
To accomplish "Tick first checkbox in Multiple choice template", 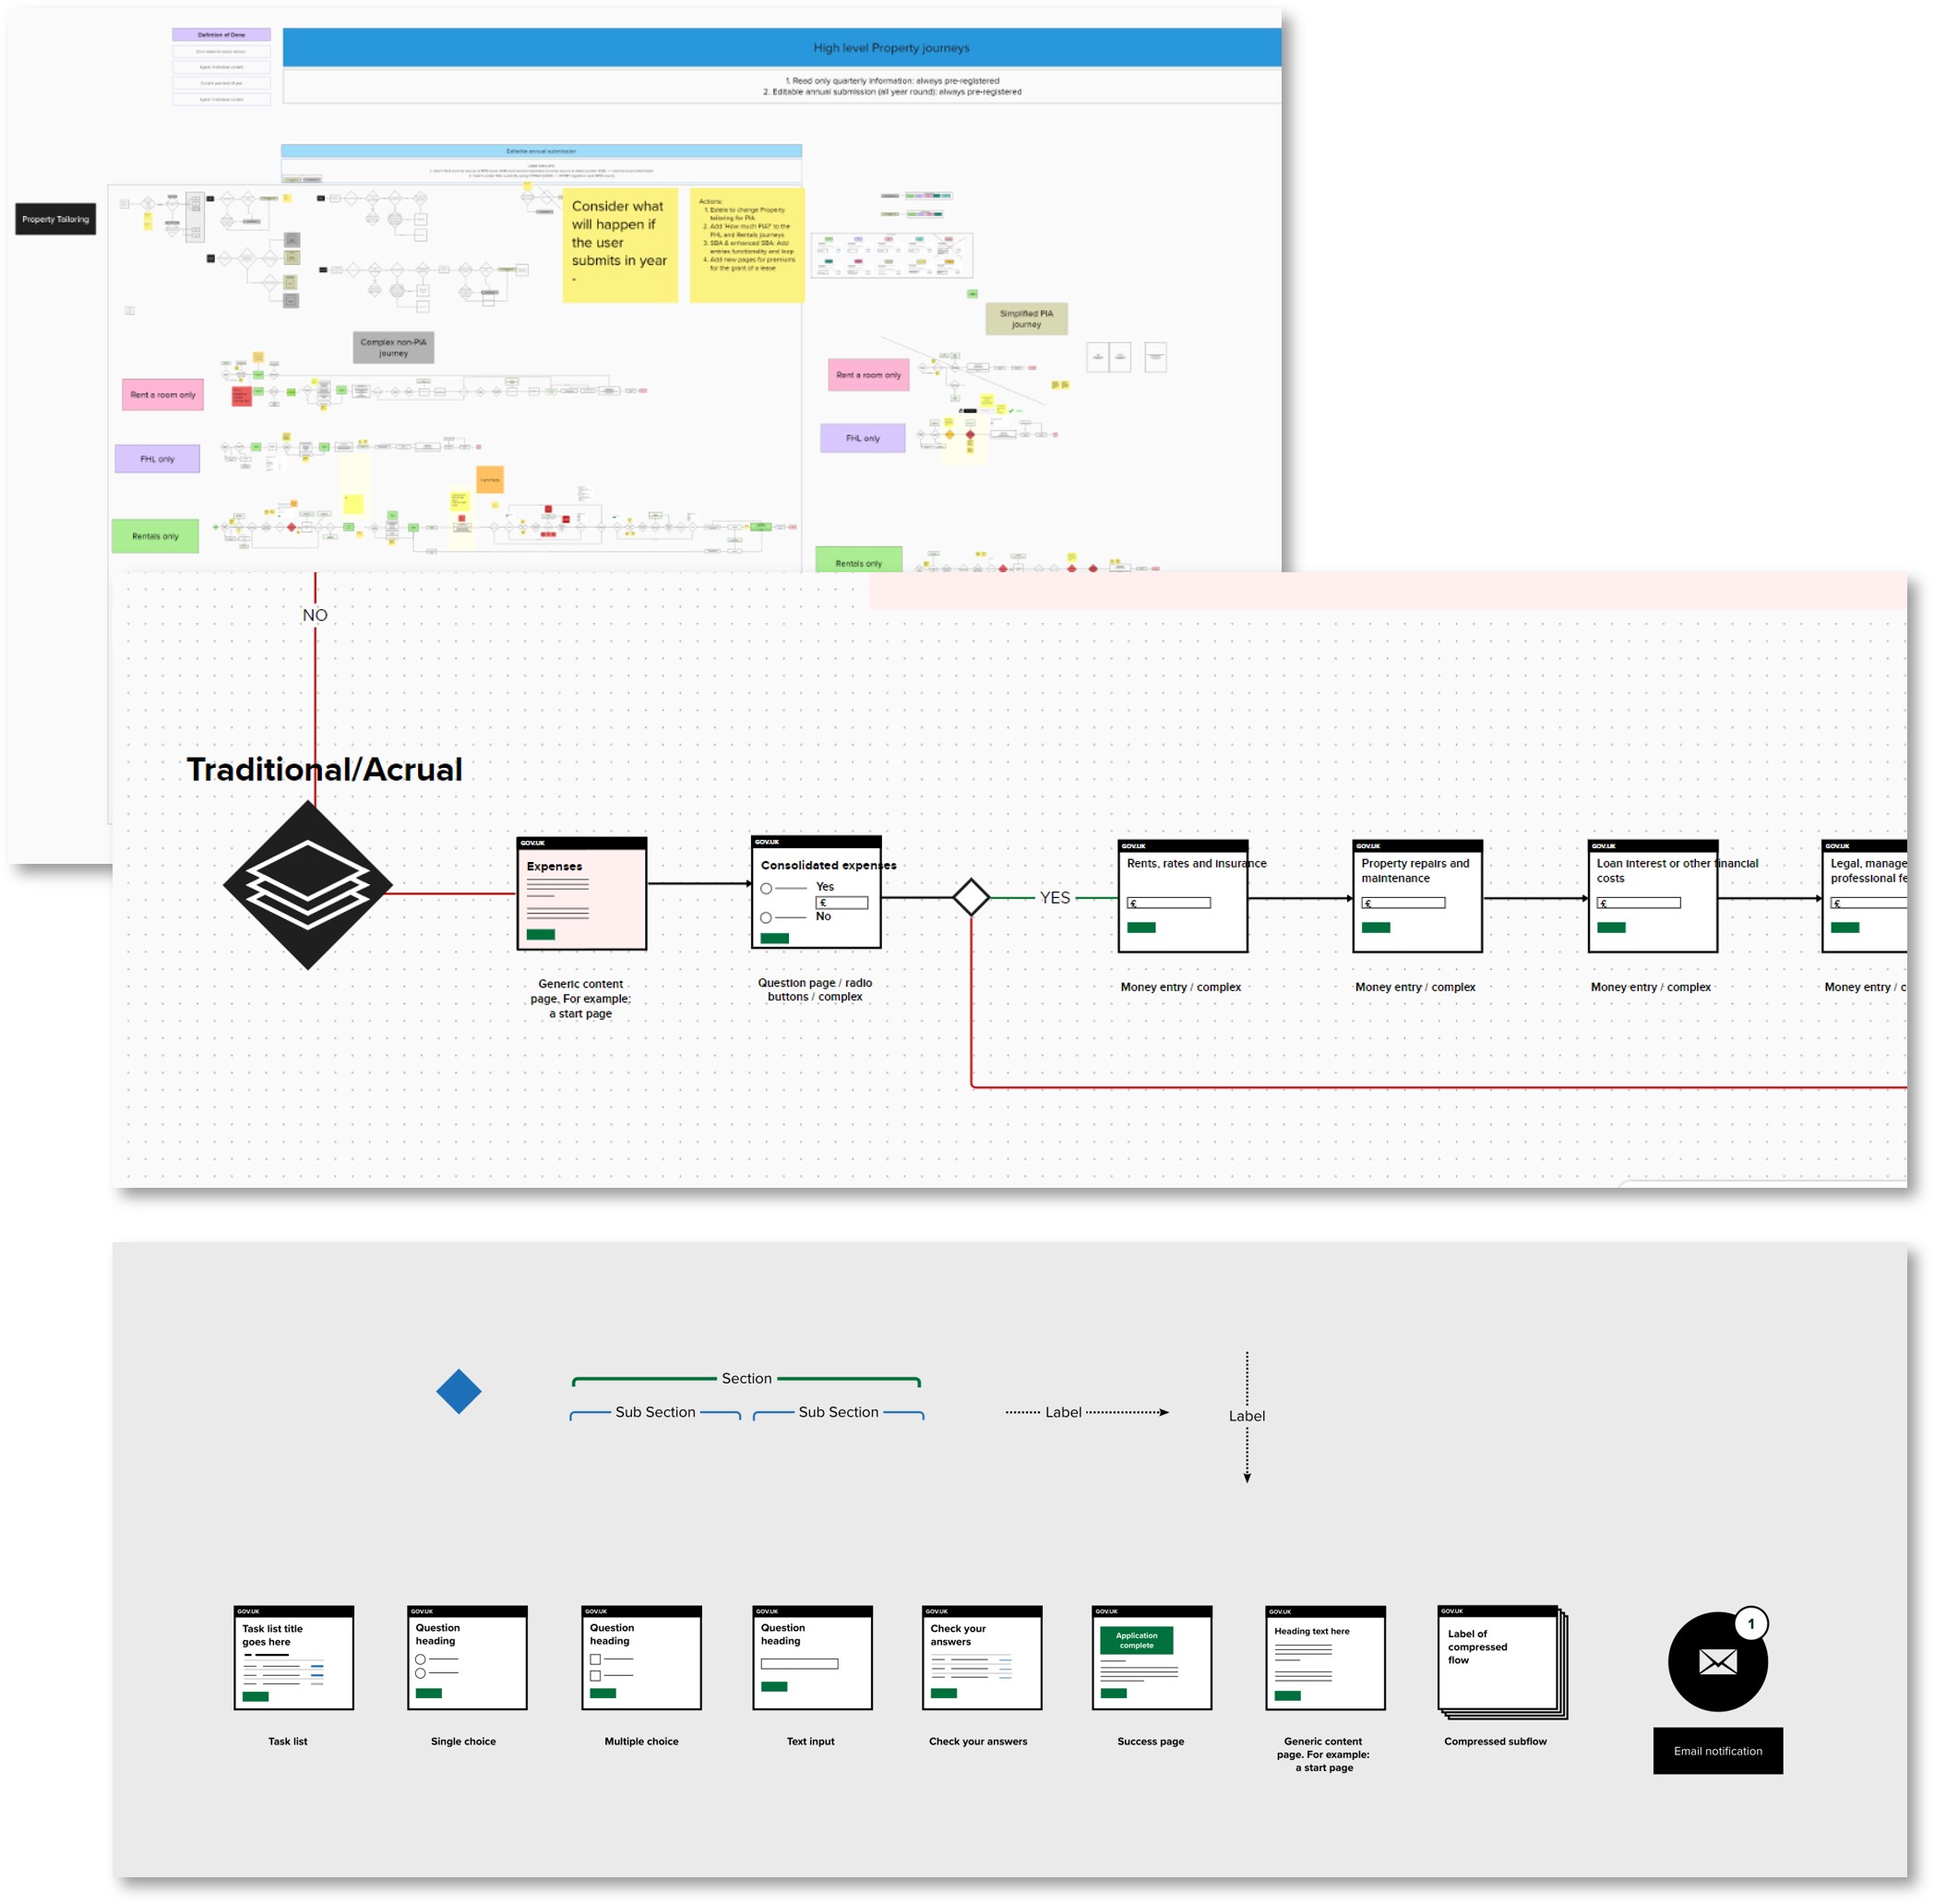I will pos(595,1659).
